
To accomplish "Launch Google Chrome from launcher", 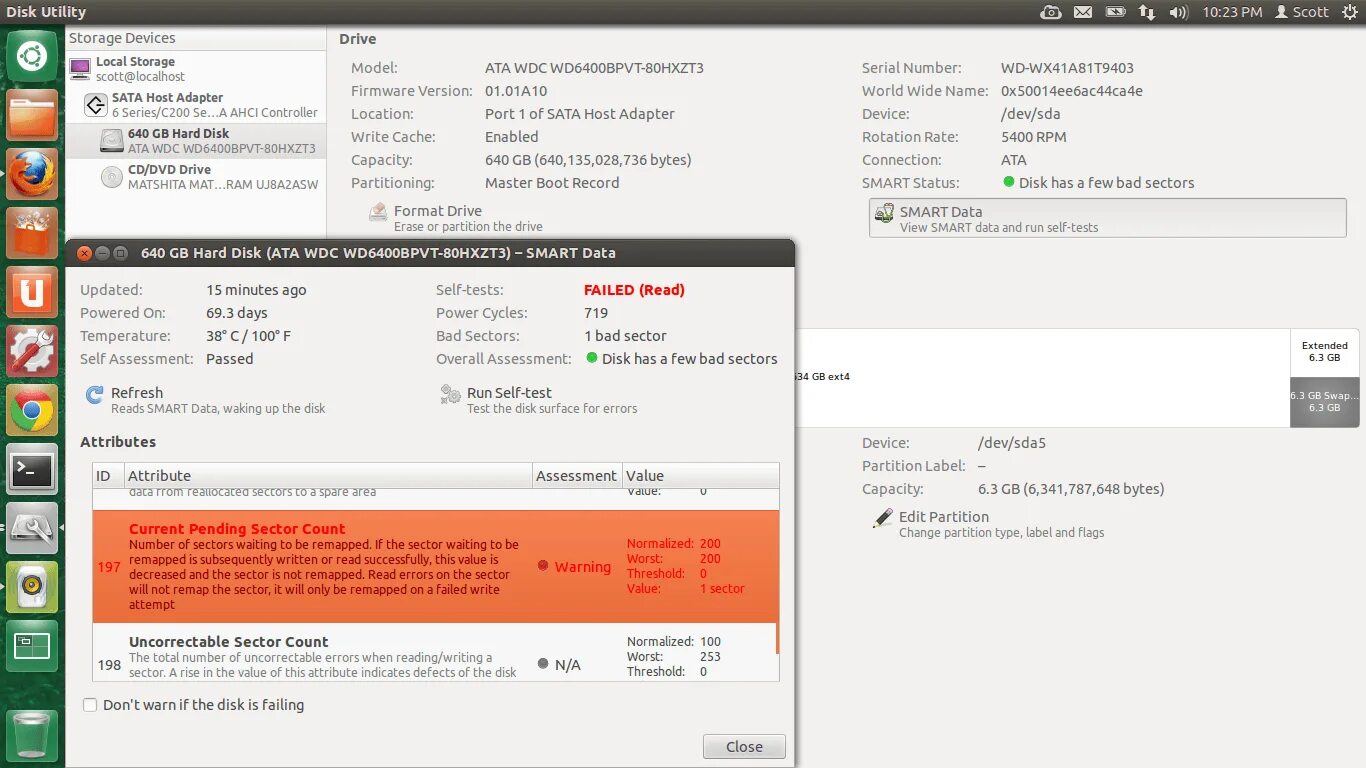I will point(32,410).
